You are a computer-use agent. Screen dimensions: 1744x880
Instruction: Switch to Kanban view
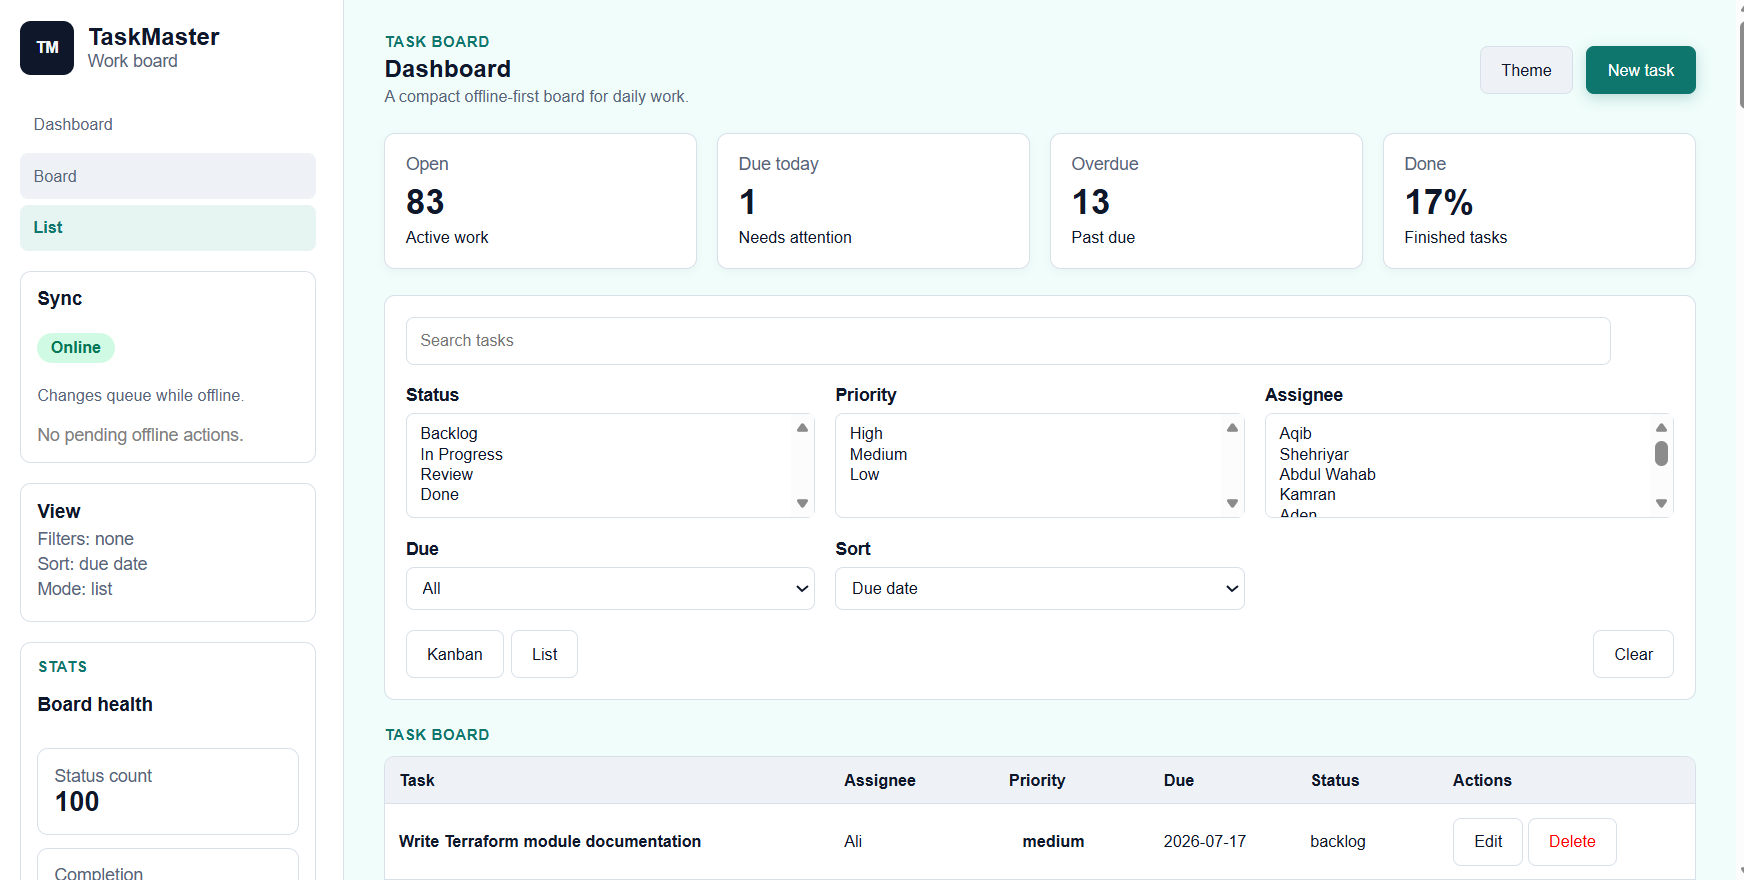[x=455, y=654]
